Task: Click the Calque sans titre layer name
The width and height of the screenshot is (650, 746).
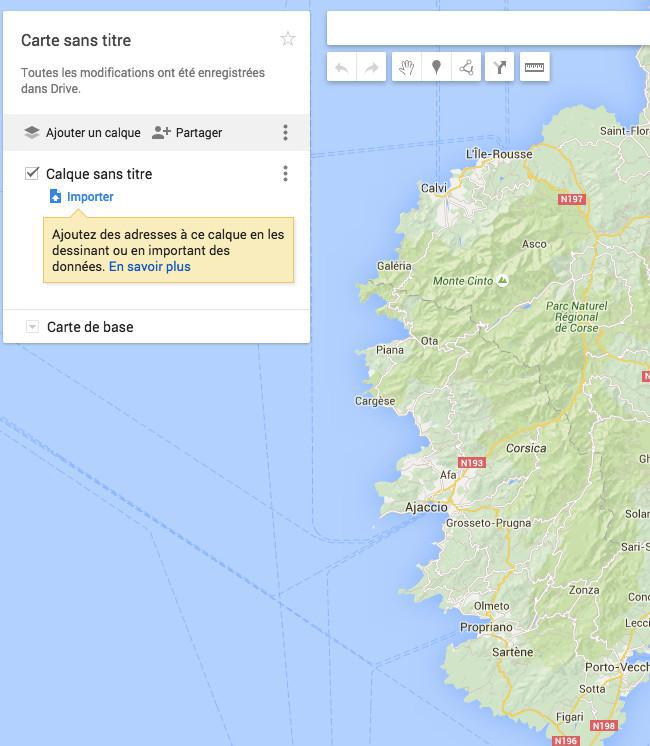Action: pos(99,174)
